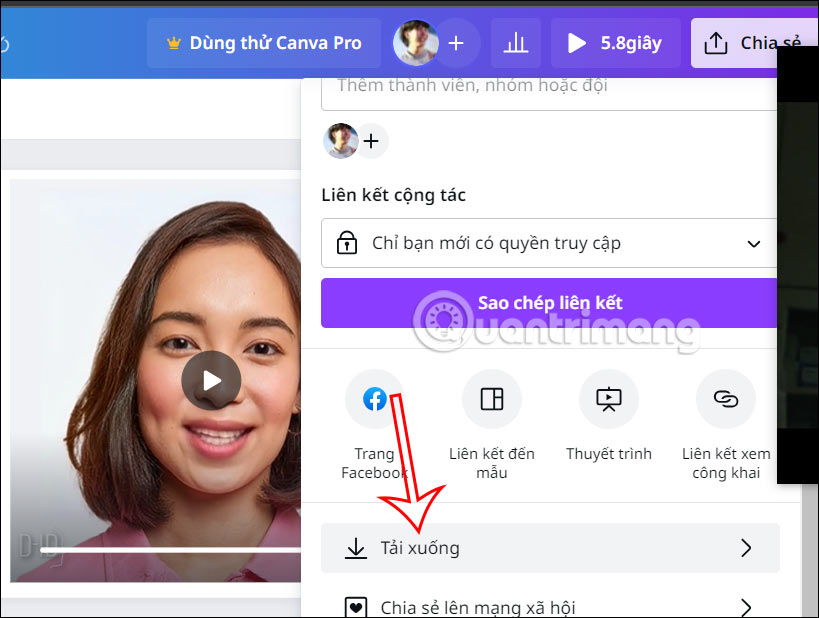
Task: Click the Liên kết xem công khai icon
Action: coord(725,398)
